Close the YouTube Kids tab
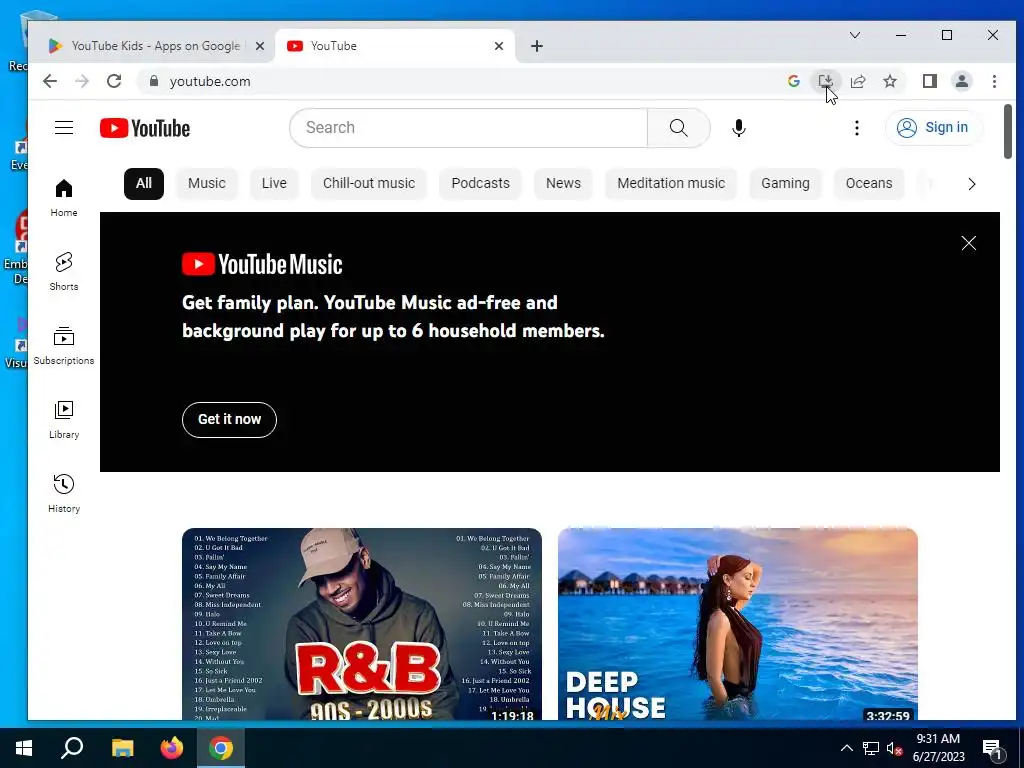 tap(259, 46)
